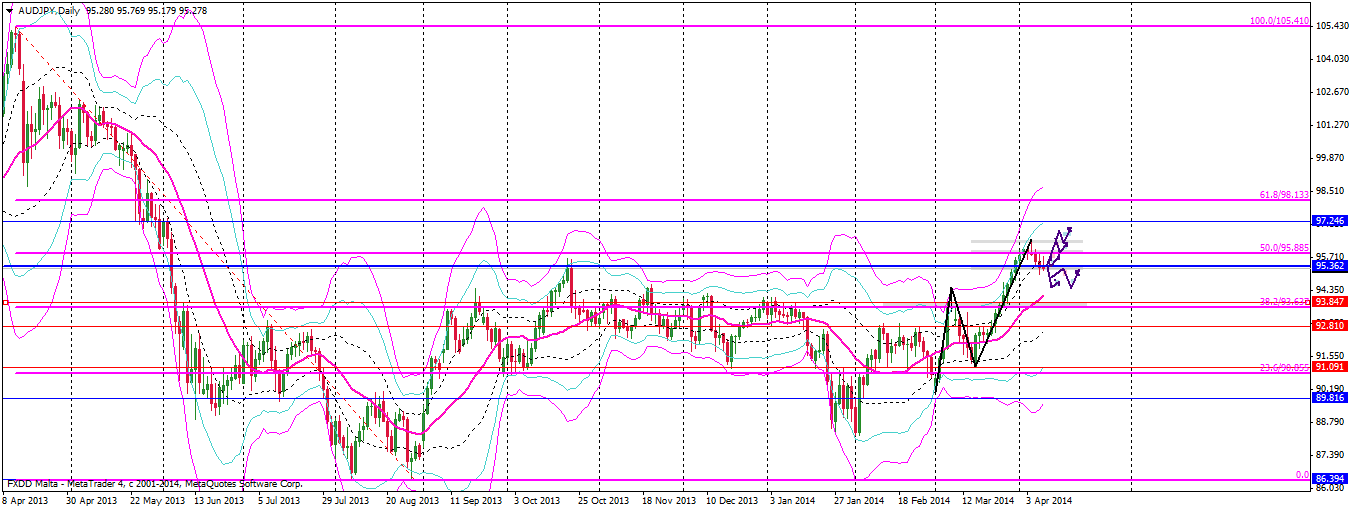Click the current price label 95.362
Screen dimensions: 1350x509
point(1329,267)
